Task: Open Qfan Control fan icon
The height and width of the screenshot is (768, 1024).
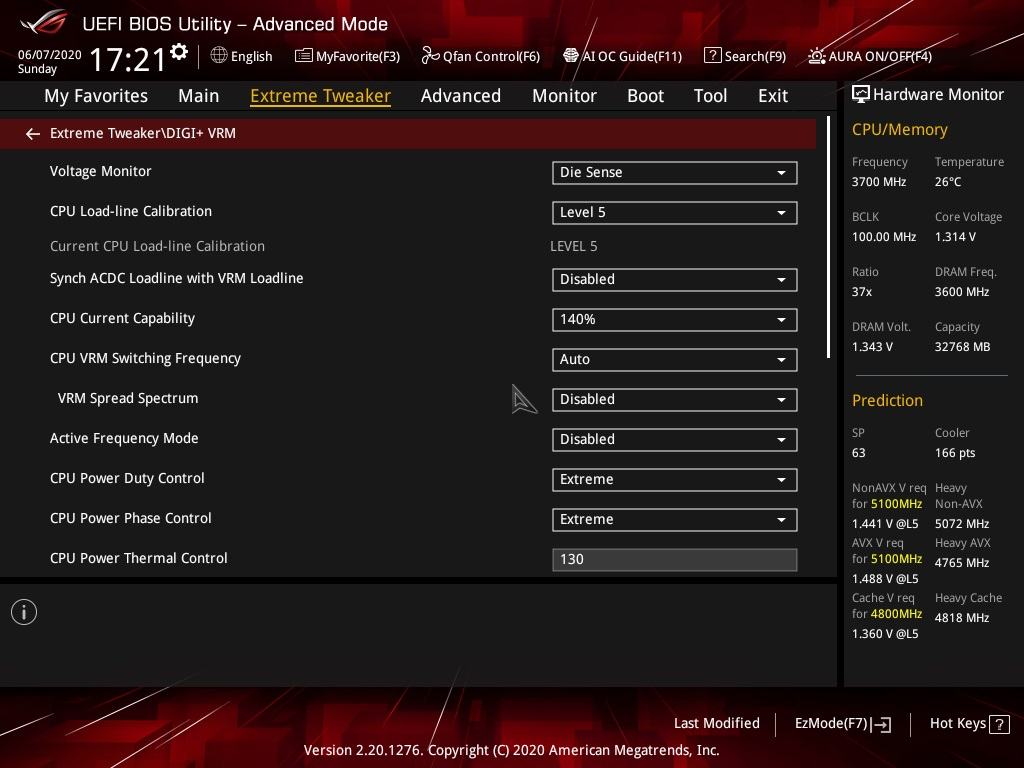Action: click(430, 56)
